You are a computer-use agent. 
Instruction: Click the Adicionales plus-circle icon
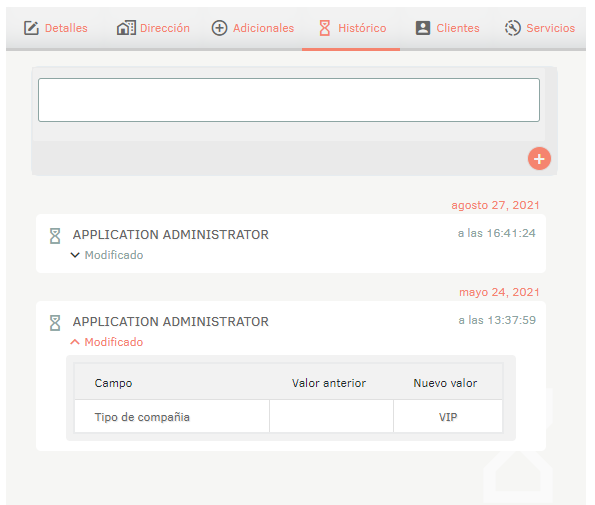point(219,28)
